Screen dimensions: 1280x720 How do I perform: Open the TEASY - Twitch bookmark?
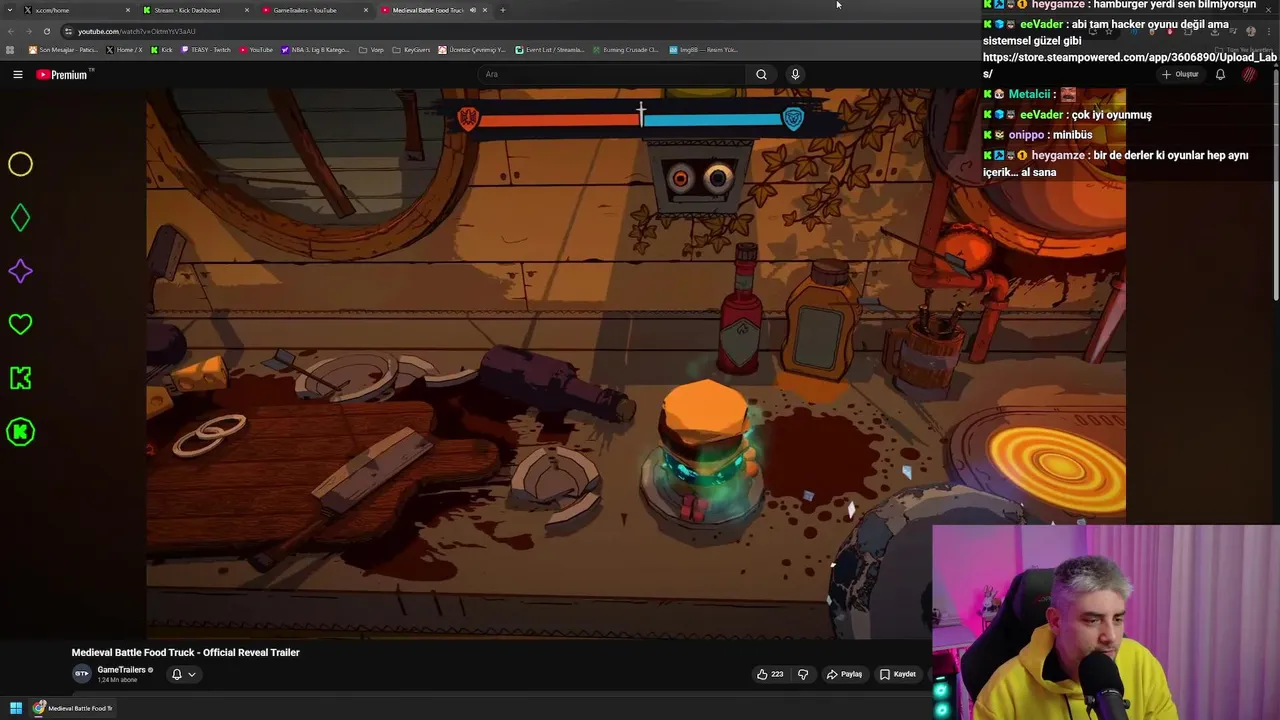point(206,49)
